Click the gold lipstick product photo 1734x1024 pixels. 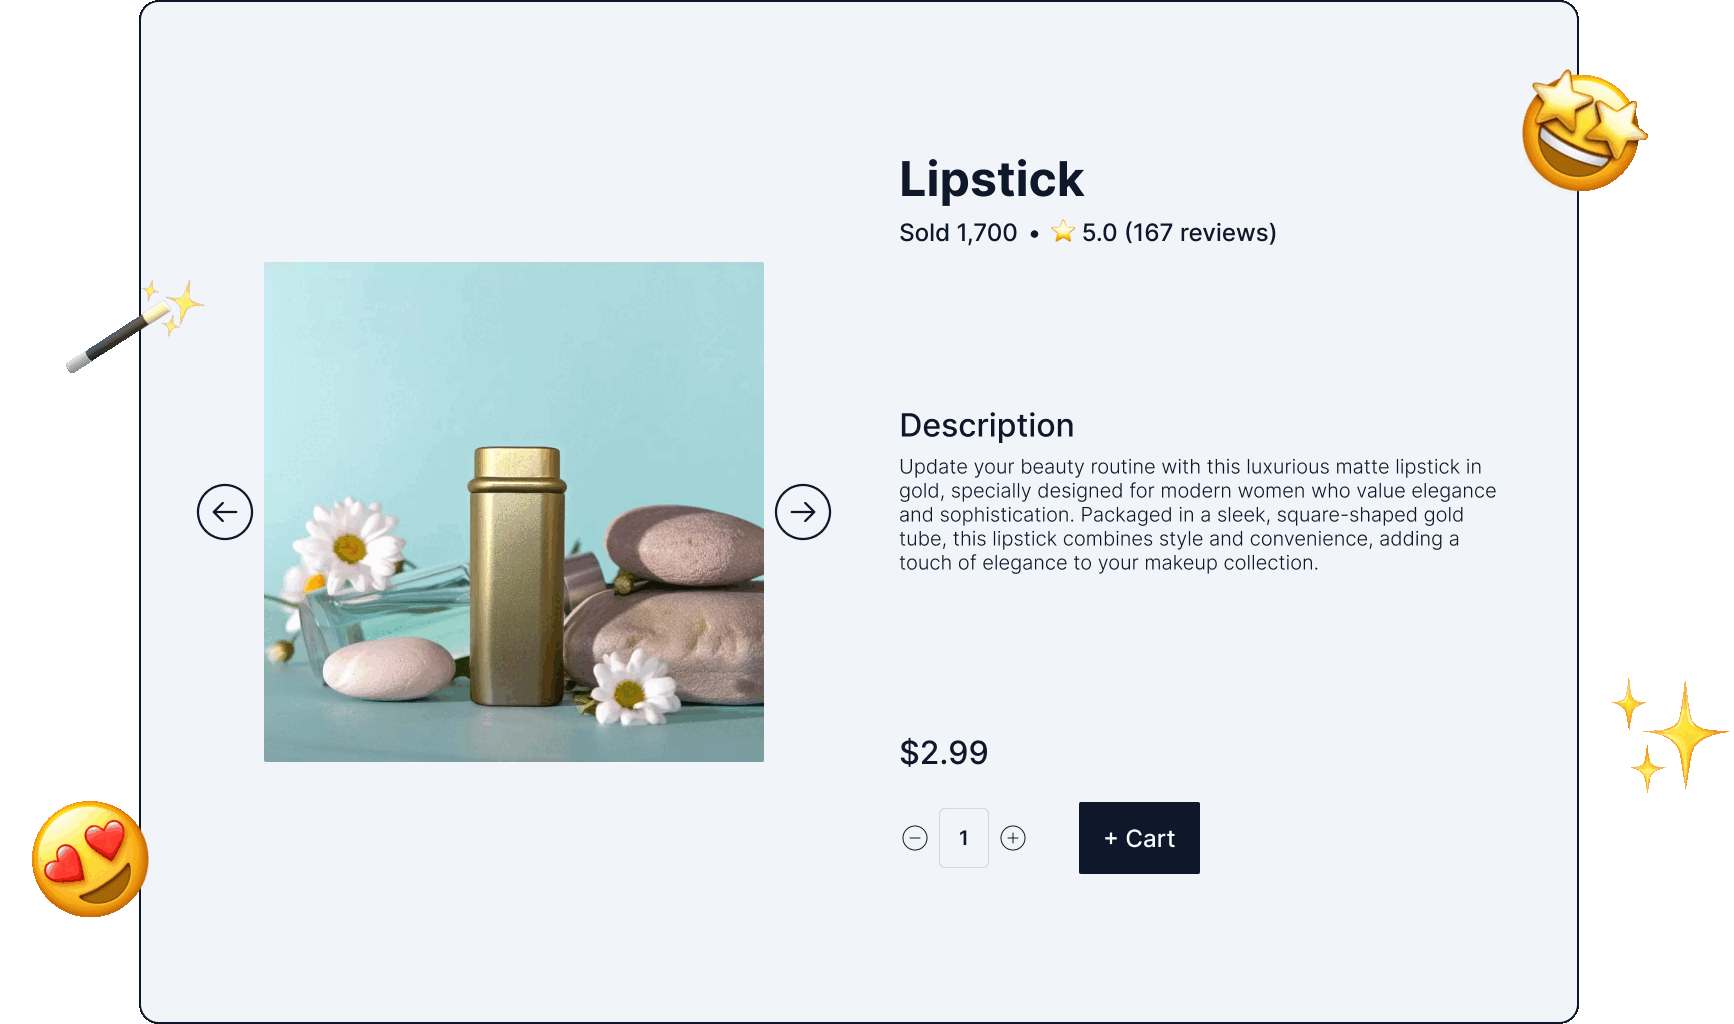[x=514, y=512]
